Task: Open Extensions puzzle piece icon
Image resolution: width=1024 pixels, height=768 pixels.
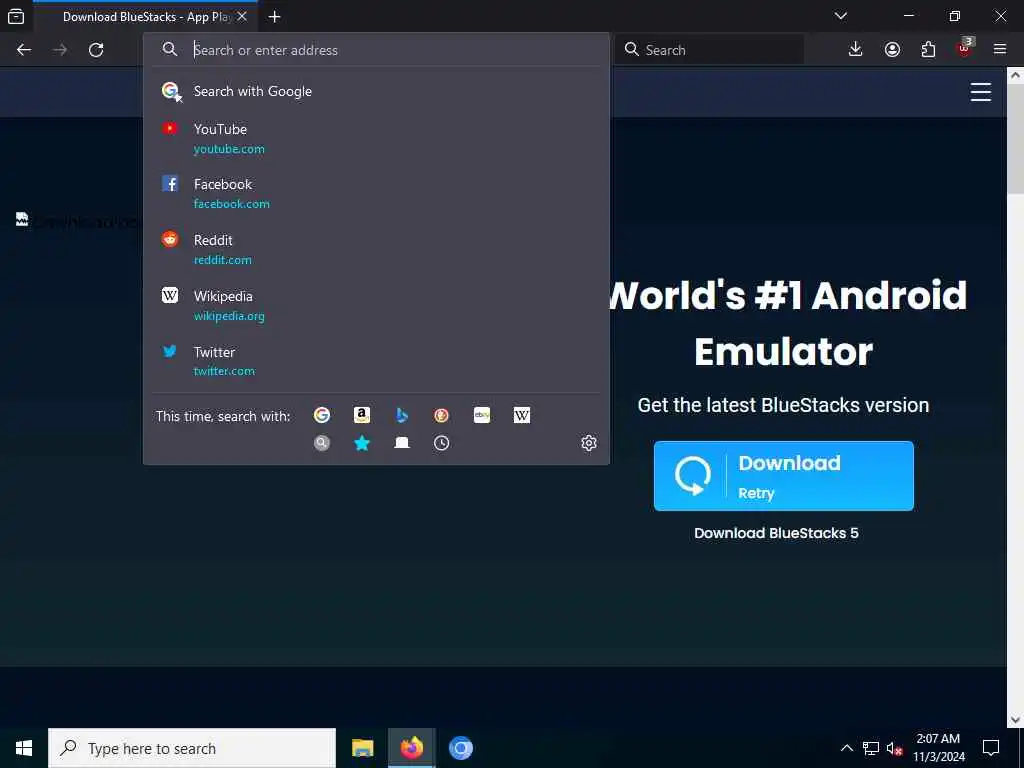Action: click(x=928, y=50)
